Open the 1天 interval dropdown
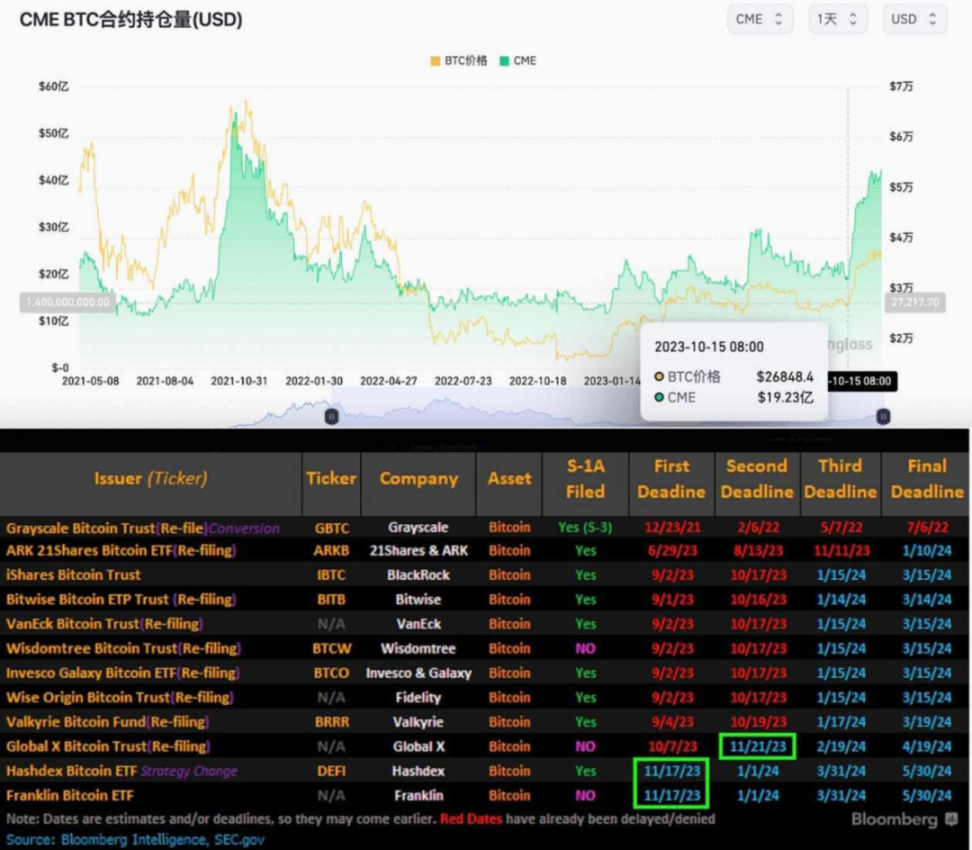 (838, 19)
